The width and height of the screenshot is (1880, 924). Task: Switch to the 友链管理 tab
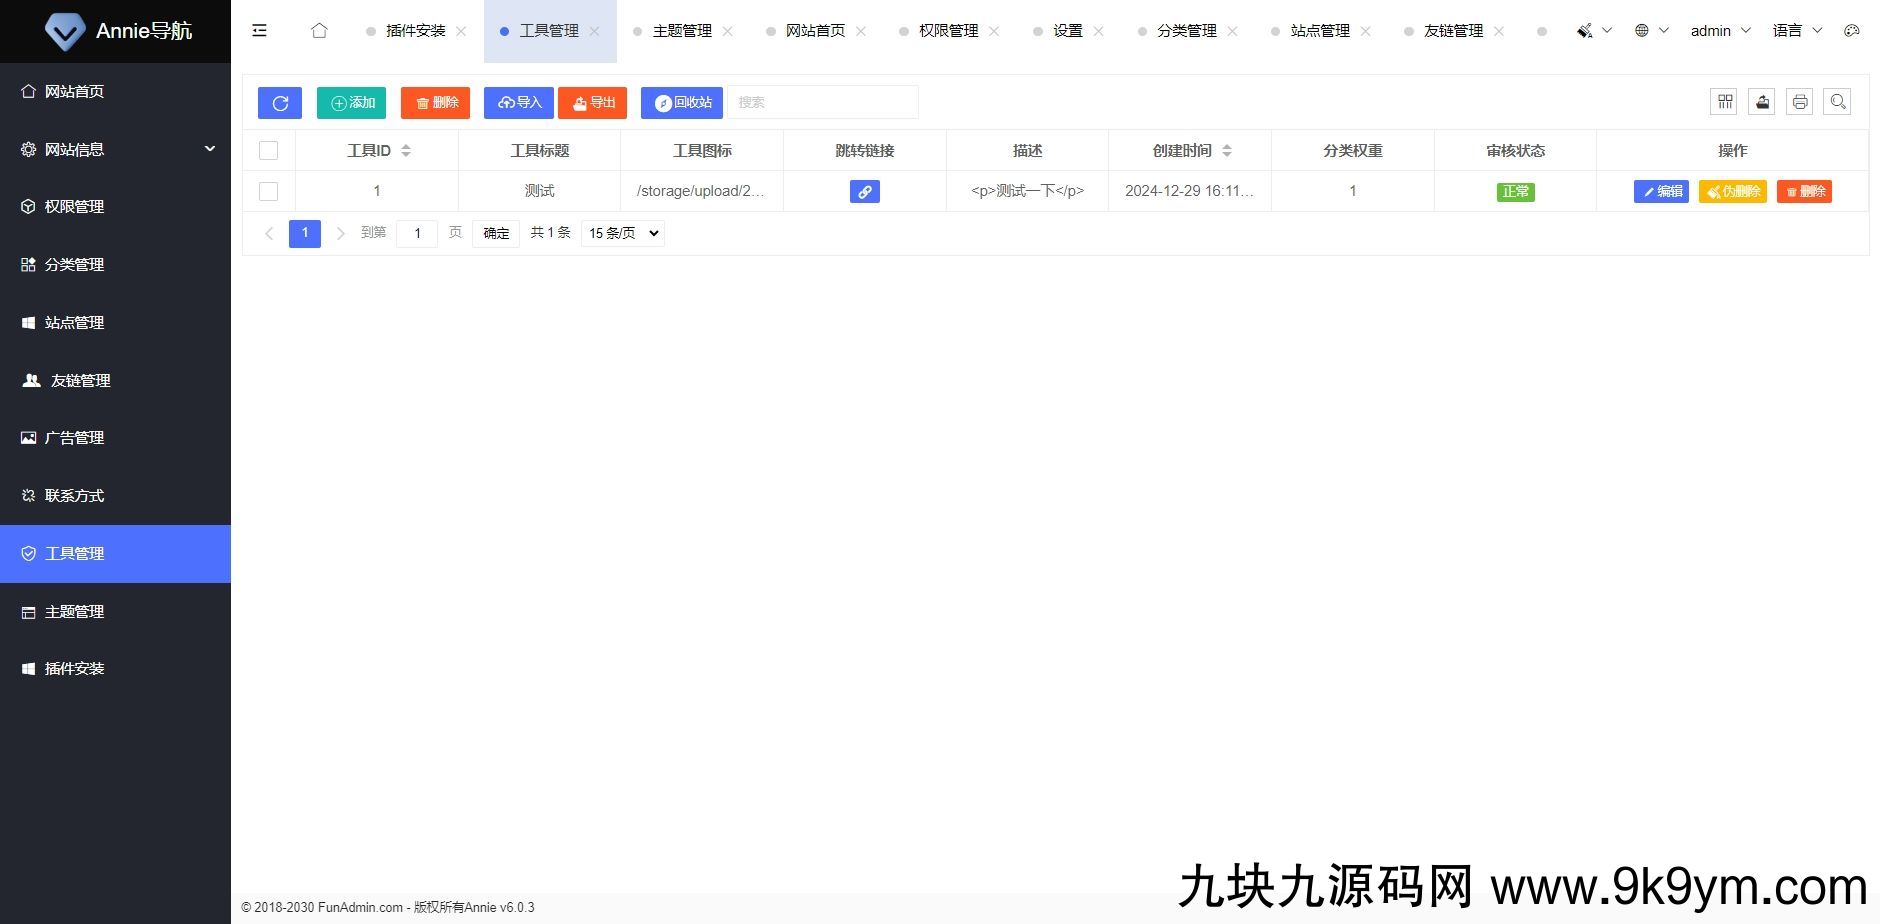tap(1453, 31)
